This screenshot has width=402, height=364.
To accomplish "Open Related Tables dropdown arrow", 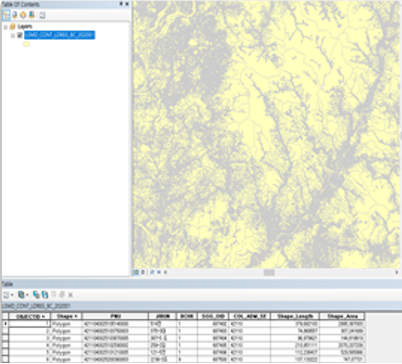I will point(28,295).
